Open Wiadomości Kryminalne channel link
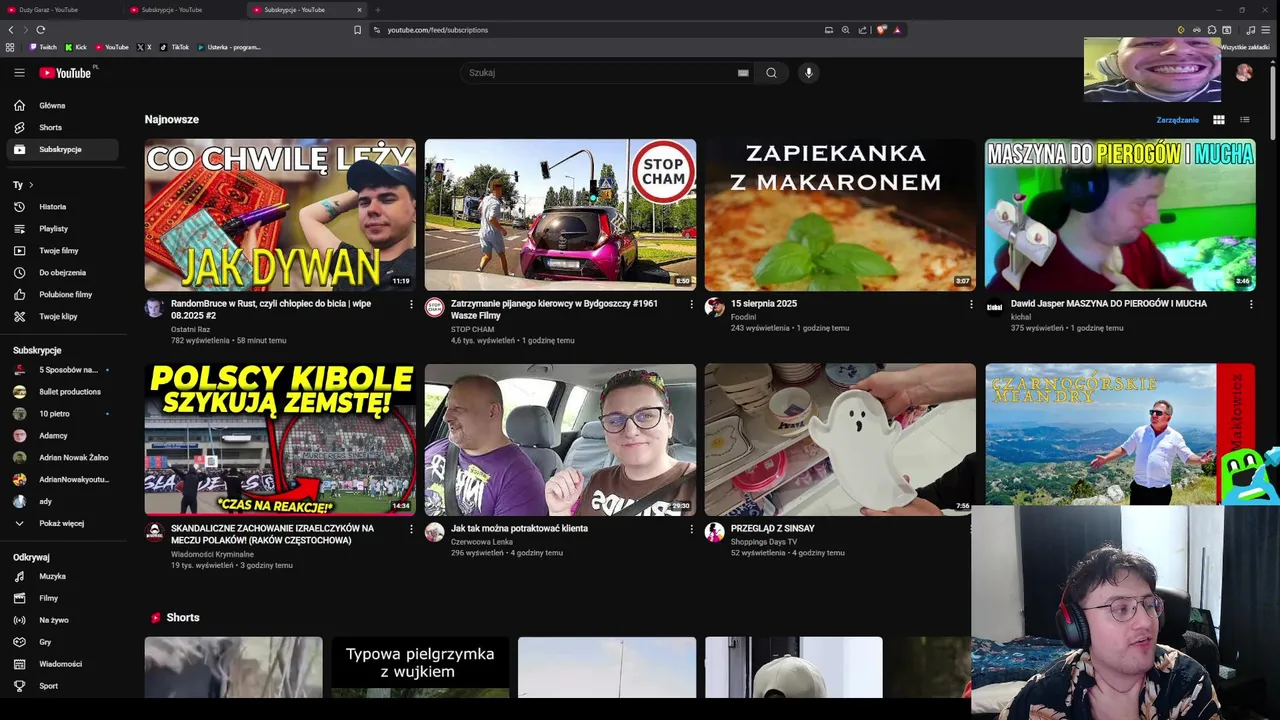 click(212, 554)
